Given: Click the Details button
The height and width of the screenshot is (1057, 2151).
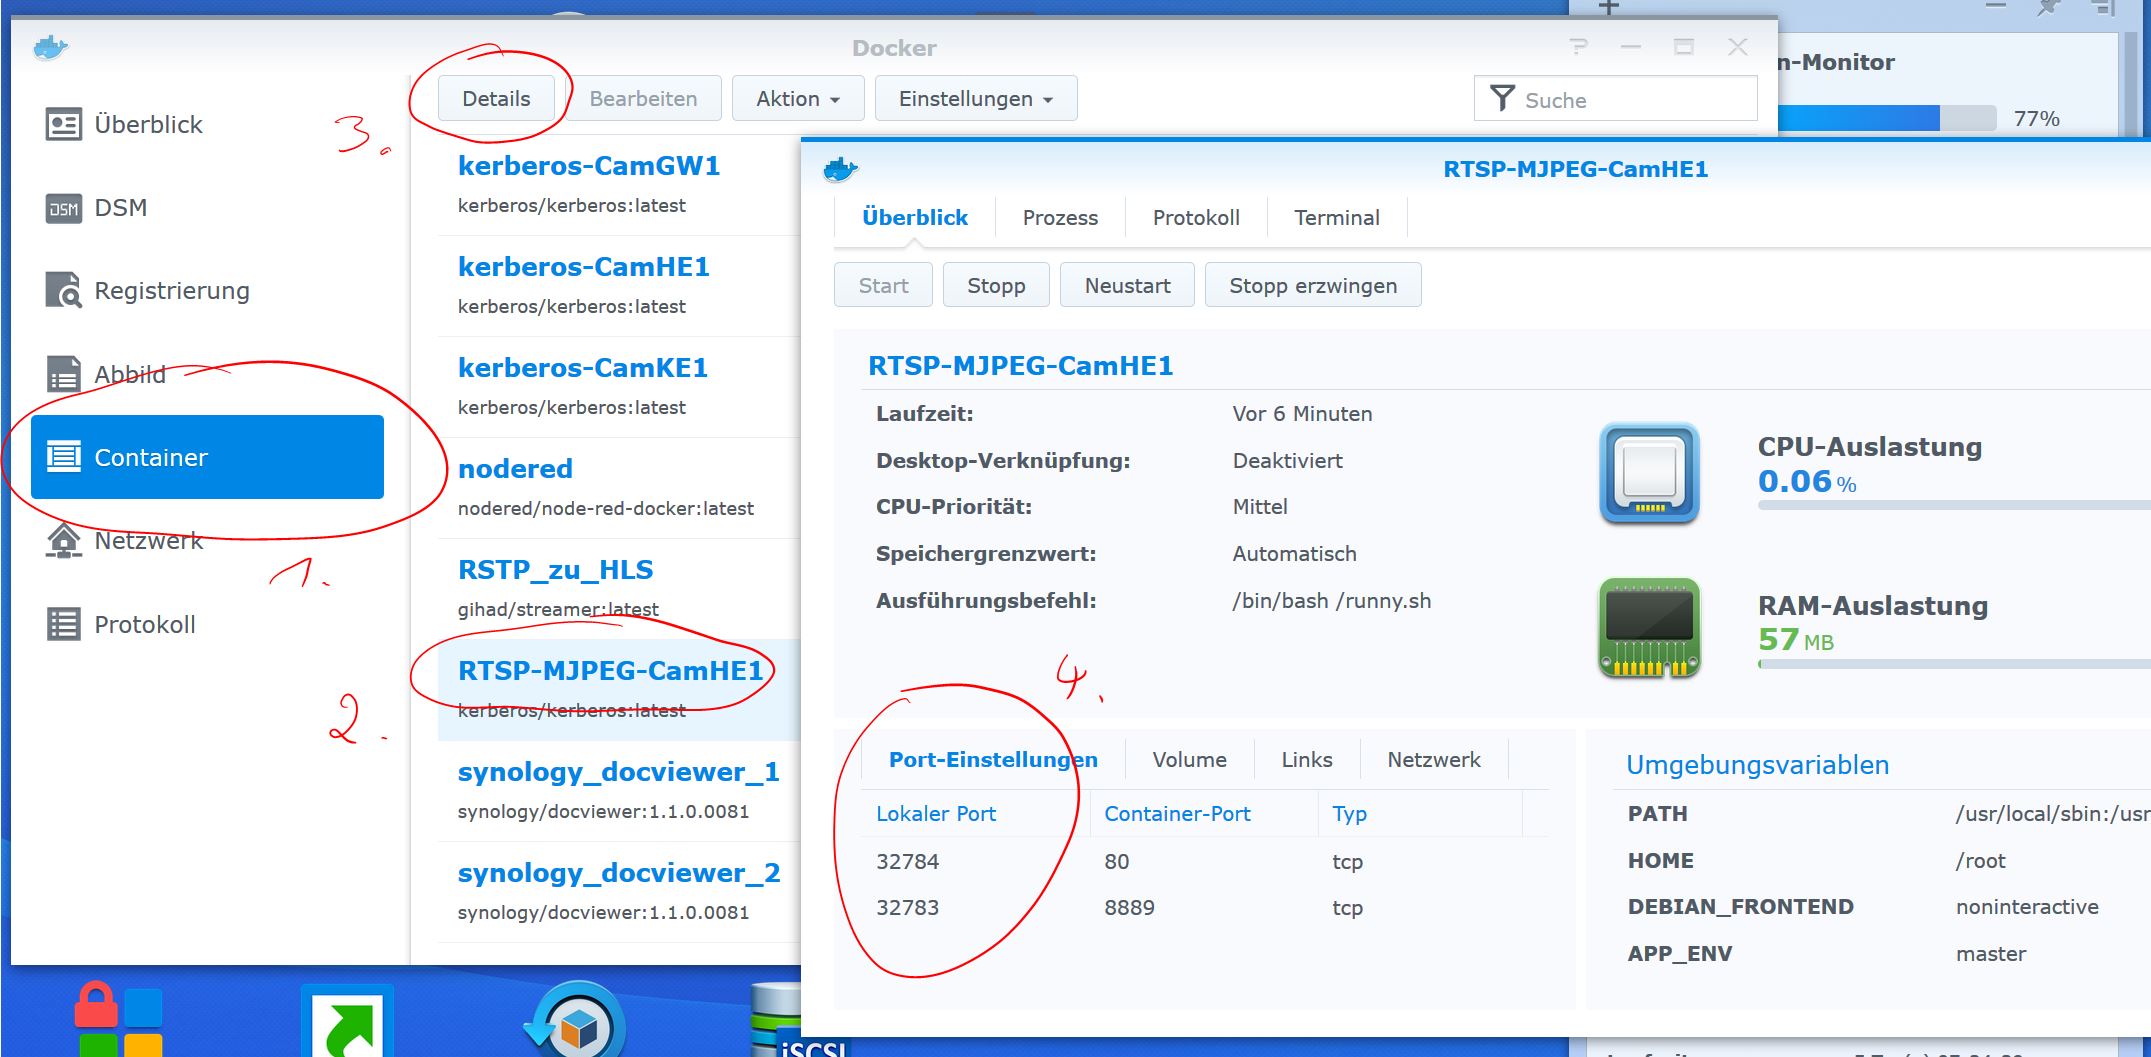Looking at the screenshot, I should tap(496, 98).
